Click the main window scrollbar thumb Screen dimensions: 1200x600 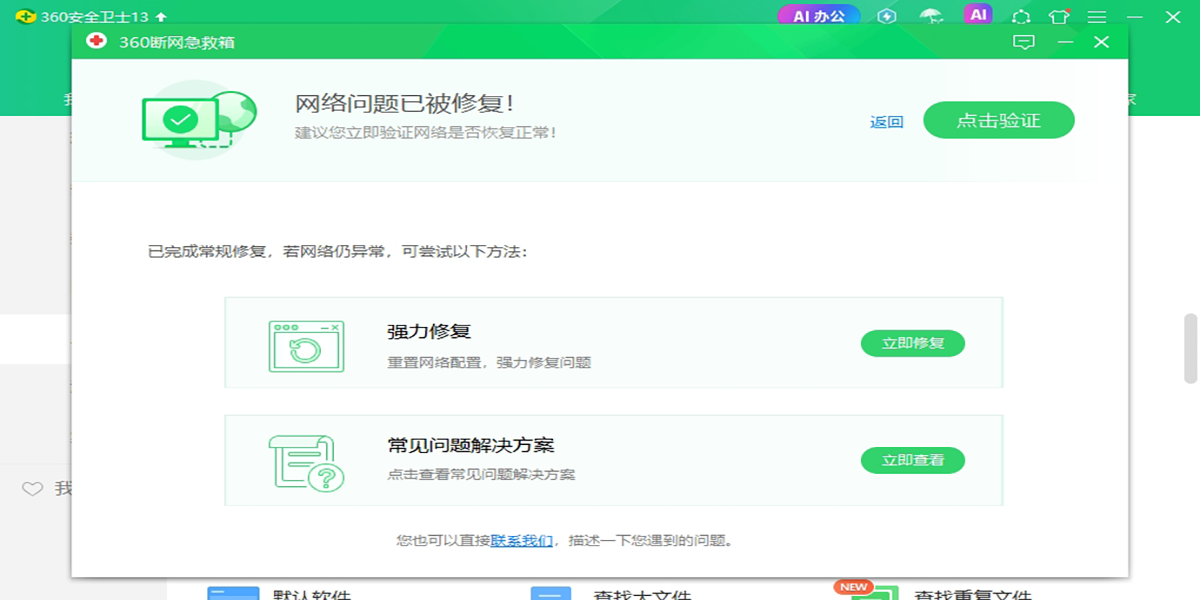click(x=1190, y=348)
